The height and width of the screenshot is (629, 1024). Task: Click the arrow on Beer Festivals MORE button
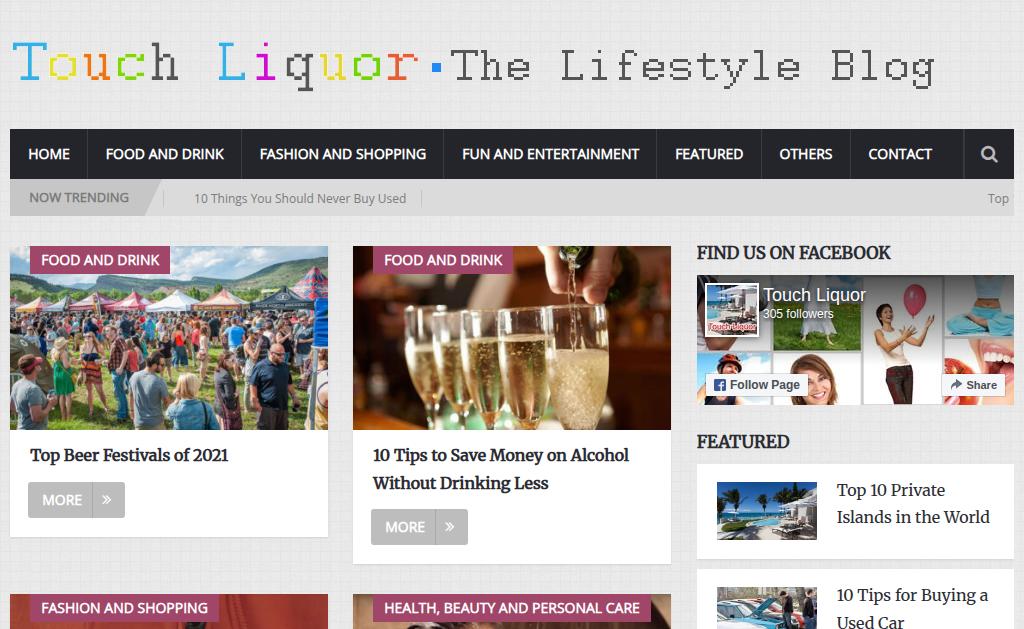point(108,500)
